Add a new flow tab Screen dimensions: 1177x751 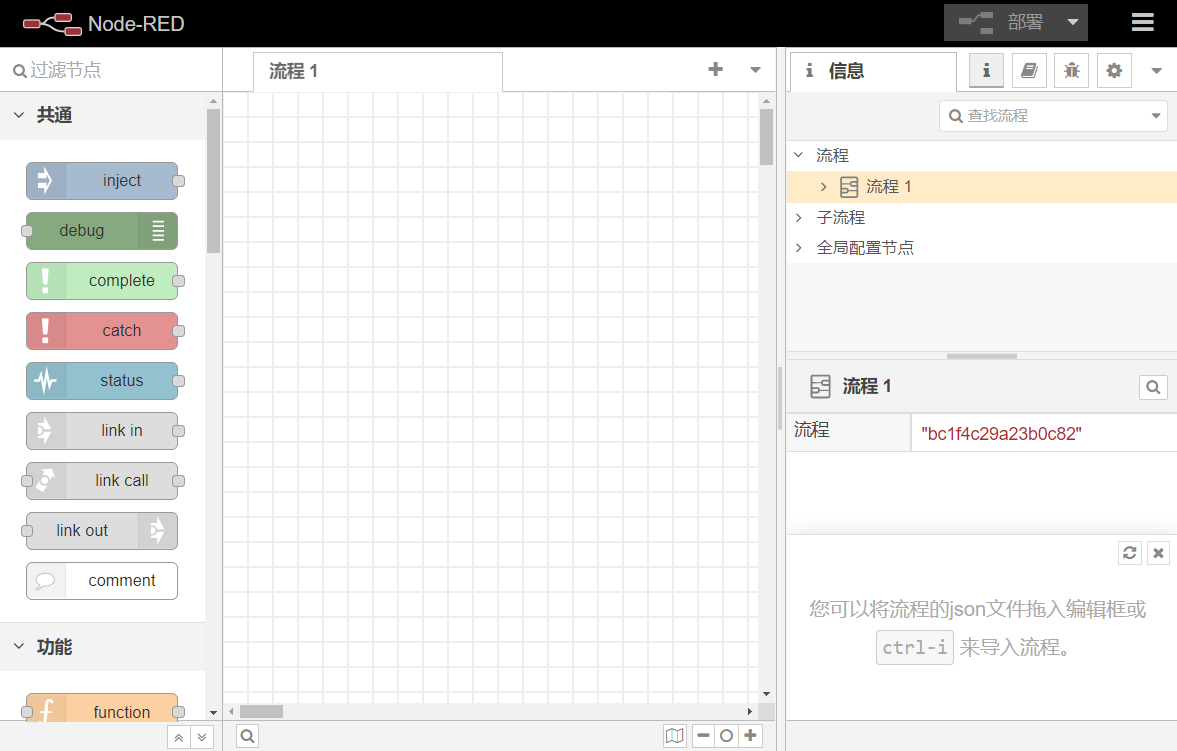pyautogui.click(x=715, y=70)
